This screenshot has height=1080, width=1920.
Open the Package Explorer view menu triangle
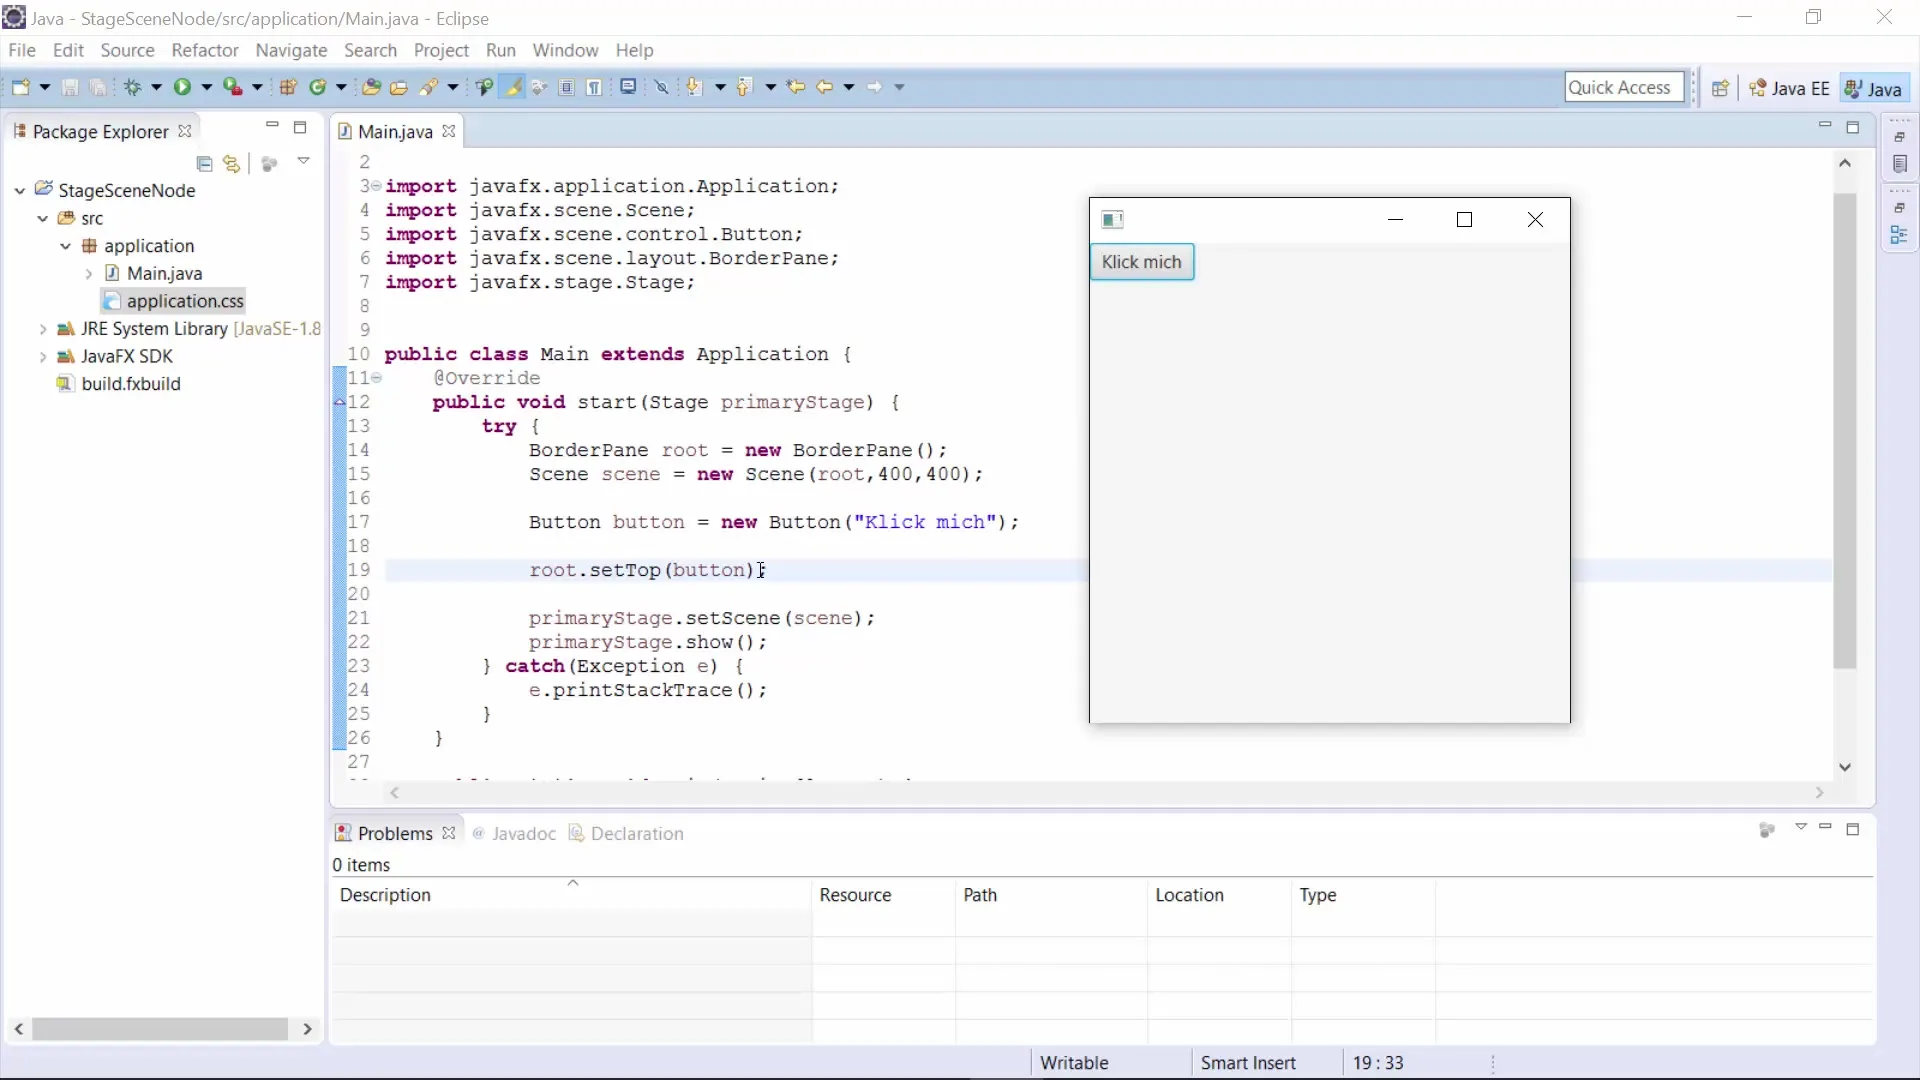pos(304,161)
